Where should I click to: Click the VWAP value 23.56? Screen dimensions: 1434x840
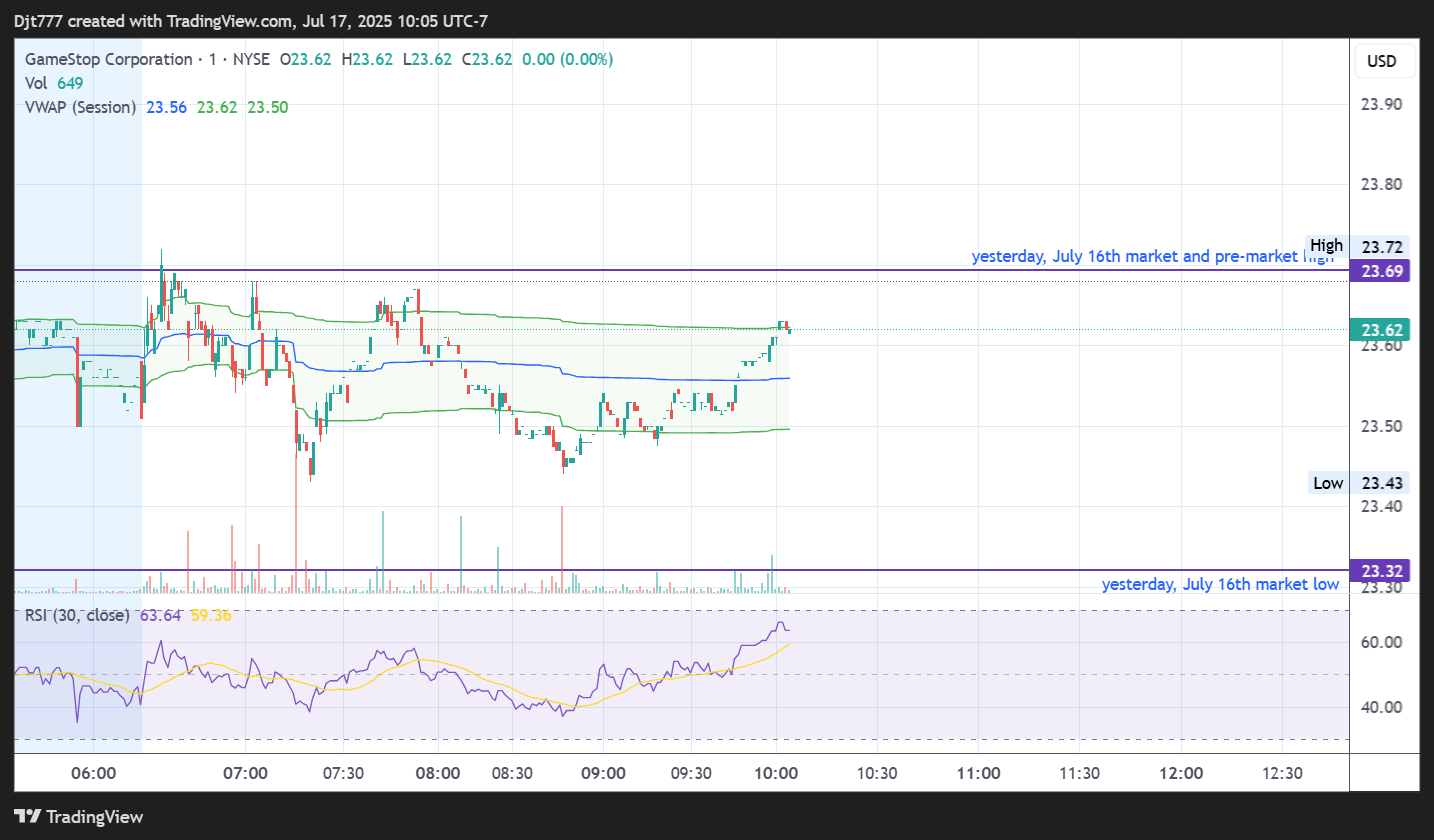[x=166, y=107]
